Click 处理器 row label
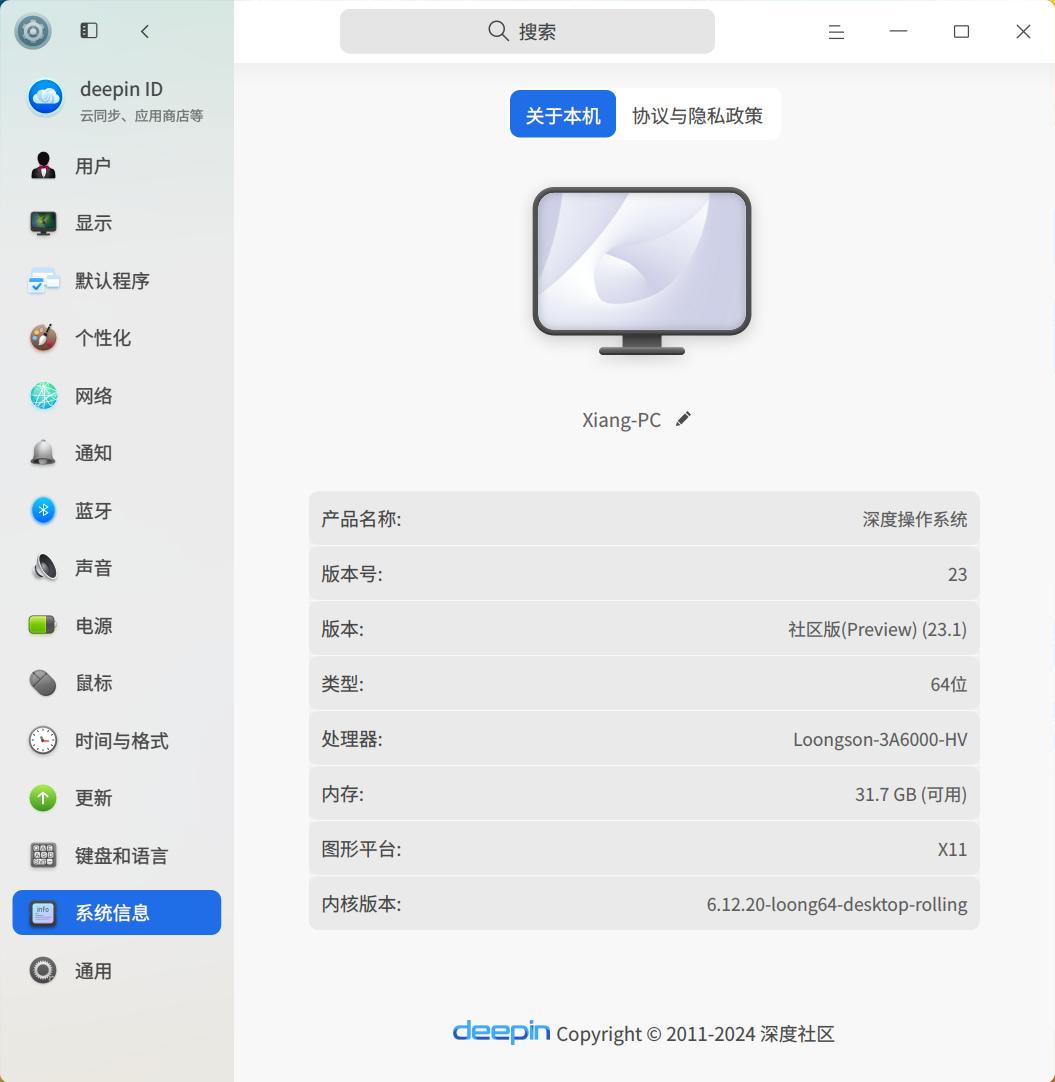The width and height of the screenshot is (1055, 1082). point(352,740)
